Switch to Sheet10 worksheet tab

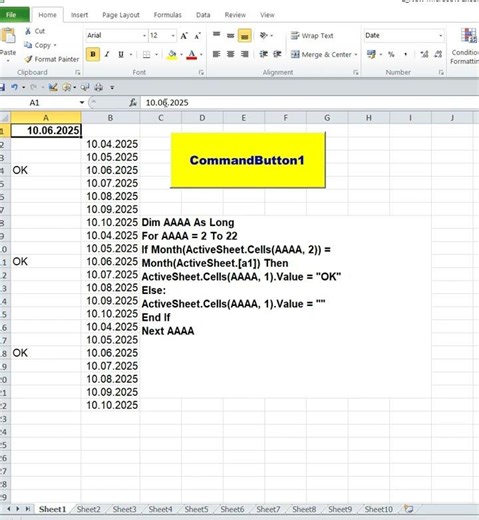378,509
